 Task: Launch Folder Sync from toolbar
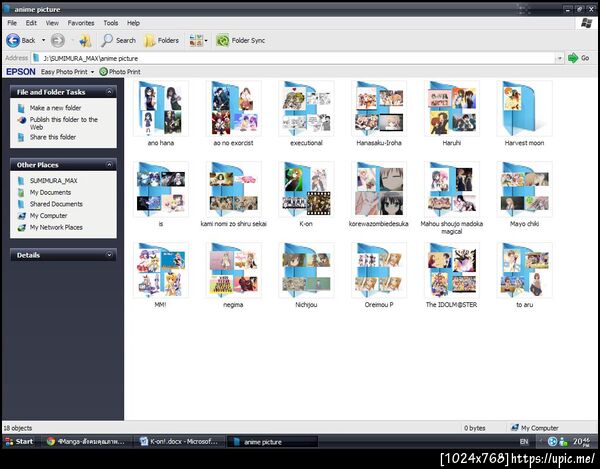pos(240,40)
